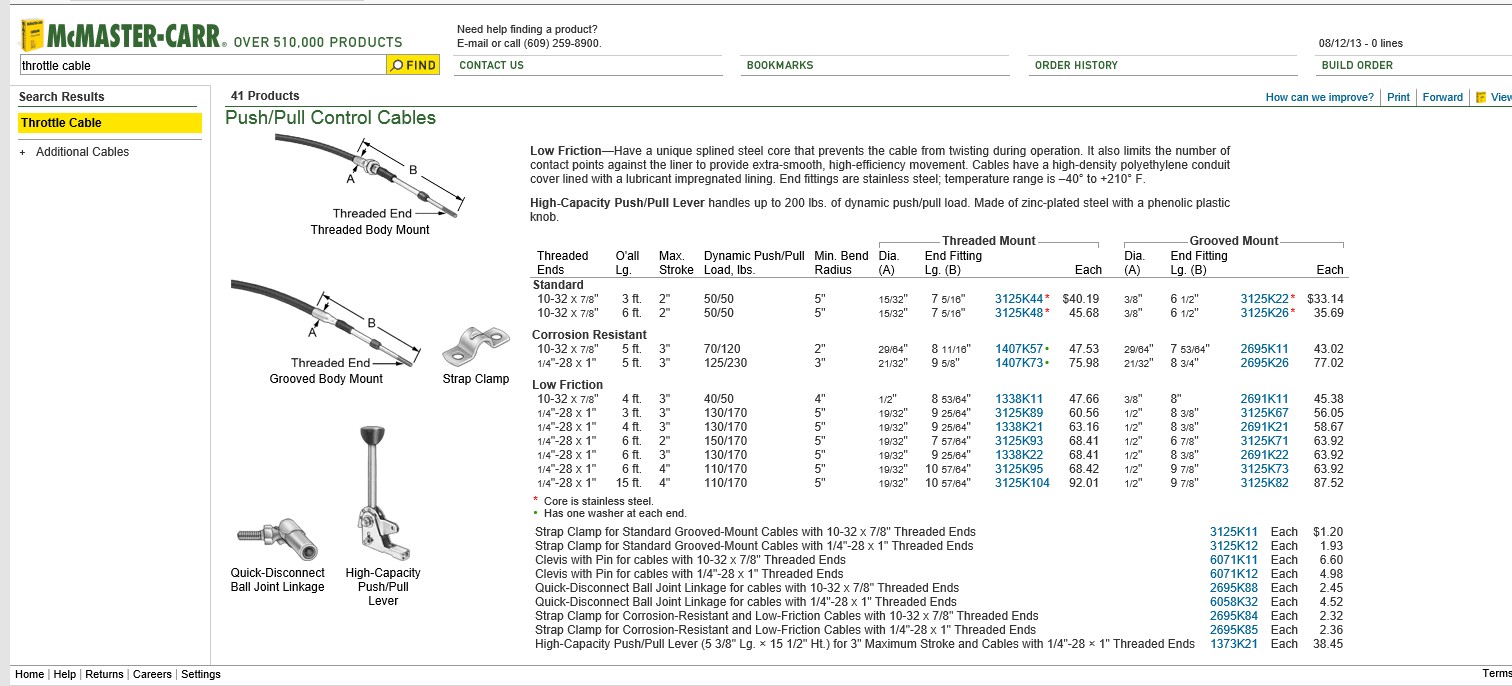Image resolution: width=1512 pixels, height=686 pixels.
Task: Open Settings in the footer
Action: pyautogui.click(x=200, y=674)
